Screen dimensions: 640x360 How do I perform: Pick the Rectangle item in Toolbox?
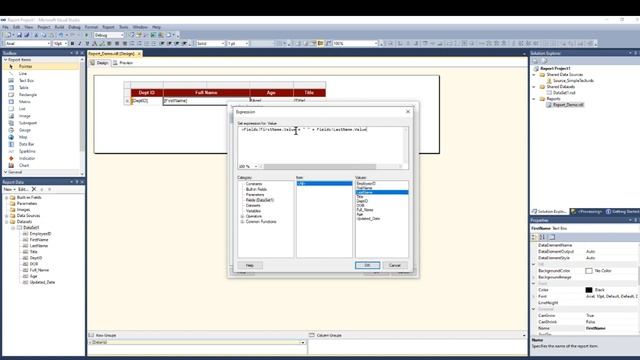point(28,95)
